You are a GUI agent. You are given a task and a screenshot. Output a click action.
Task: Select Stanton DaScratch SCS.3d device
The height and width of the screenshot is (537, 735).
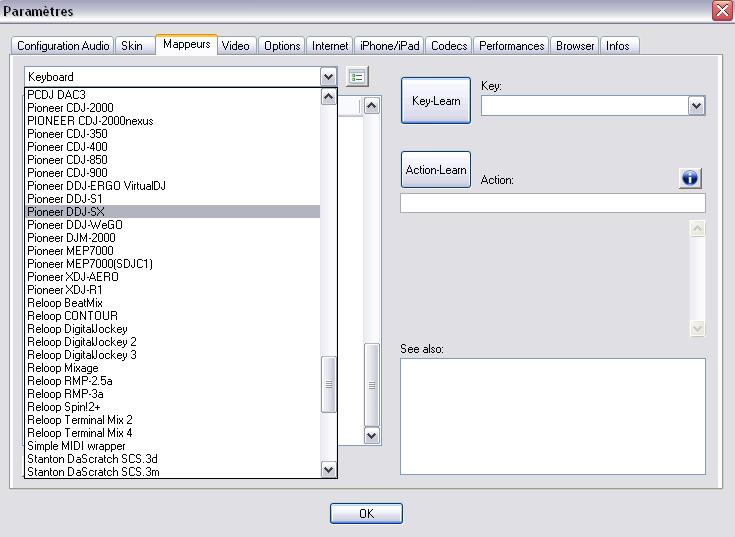pyautogui.click(x=92, y=459)
